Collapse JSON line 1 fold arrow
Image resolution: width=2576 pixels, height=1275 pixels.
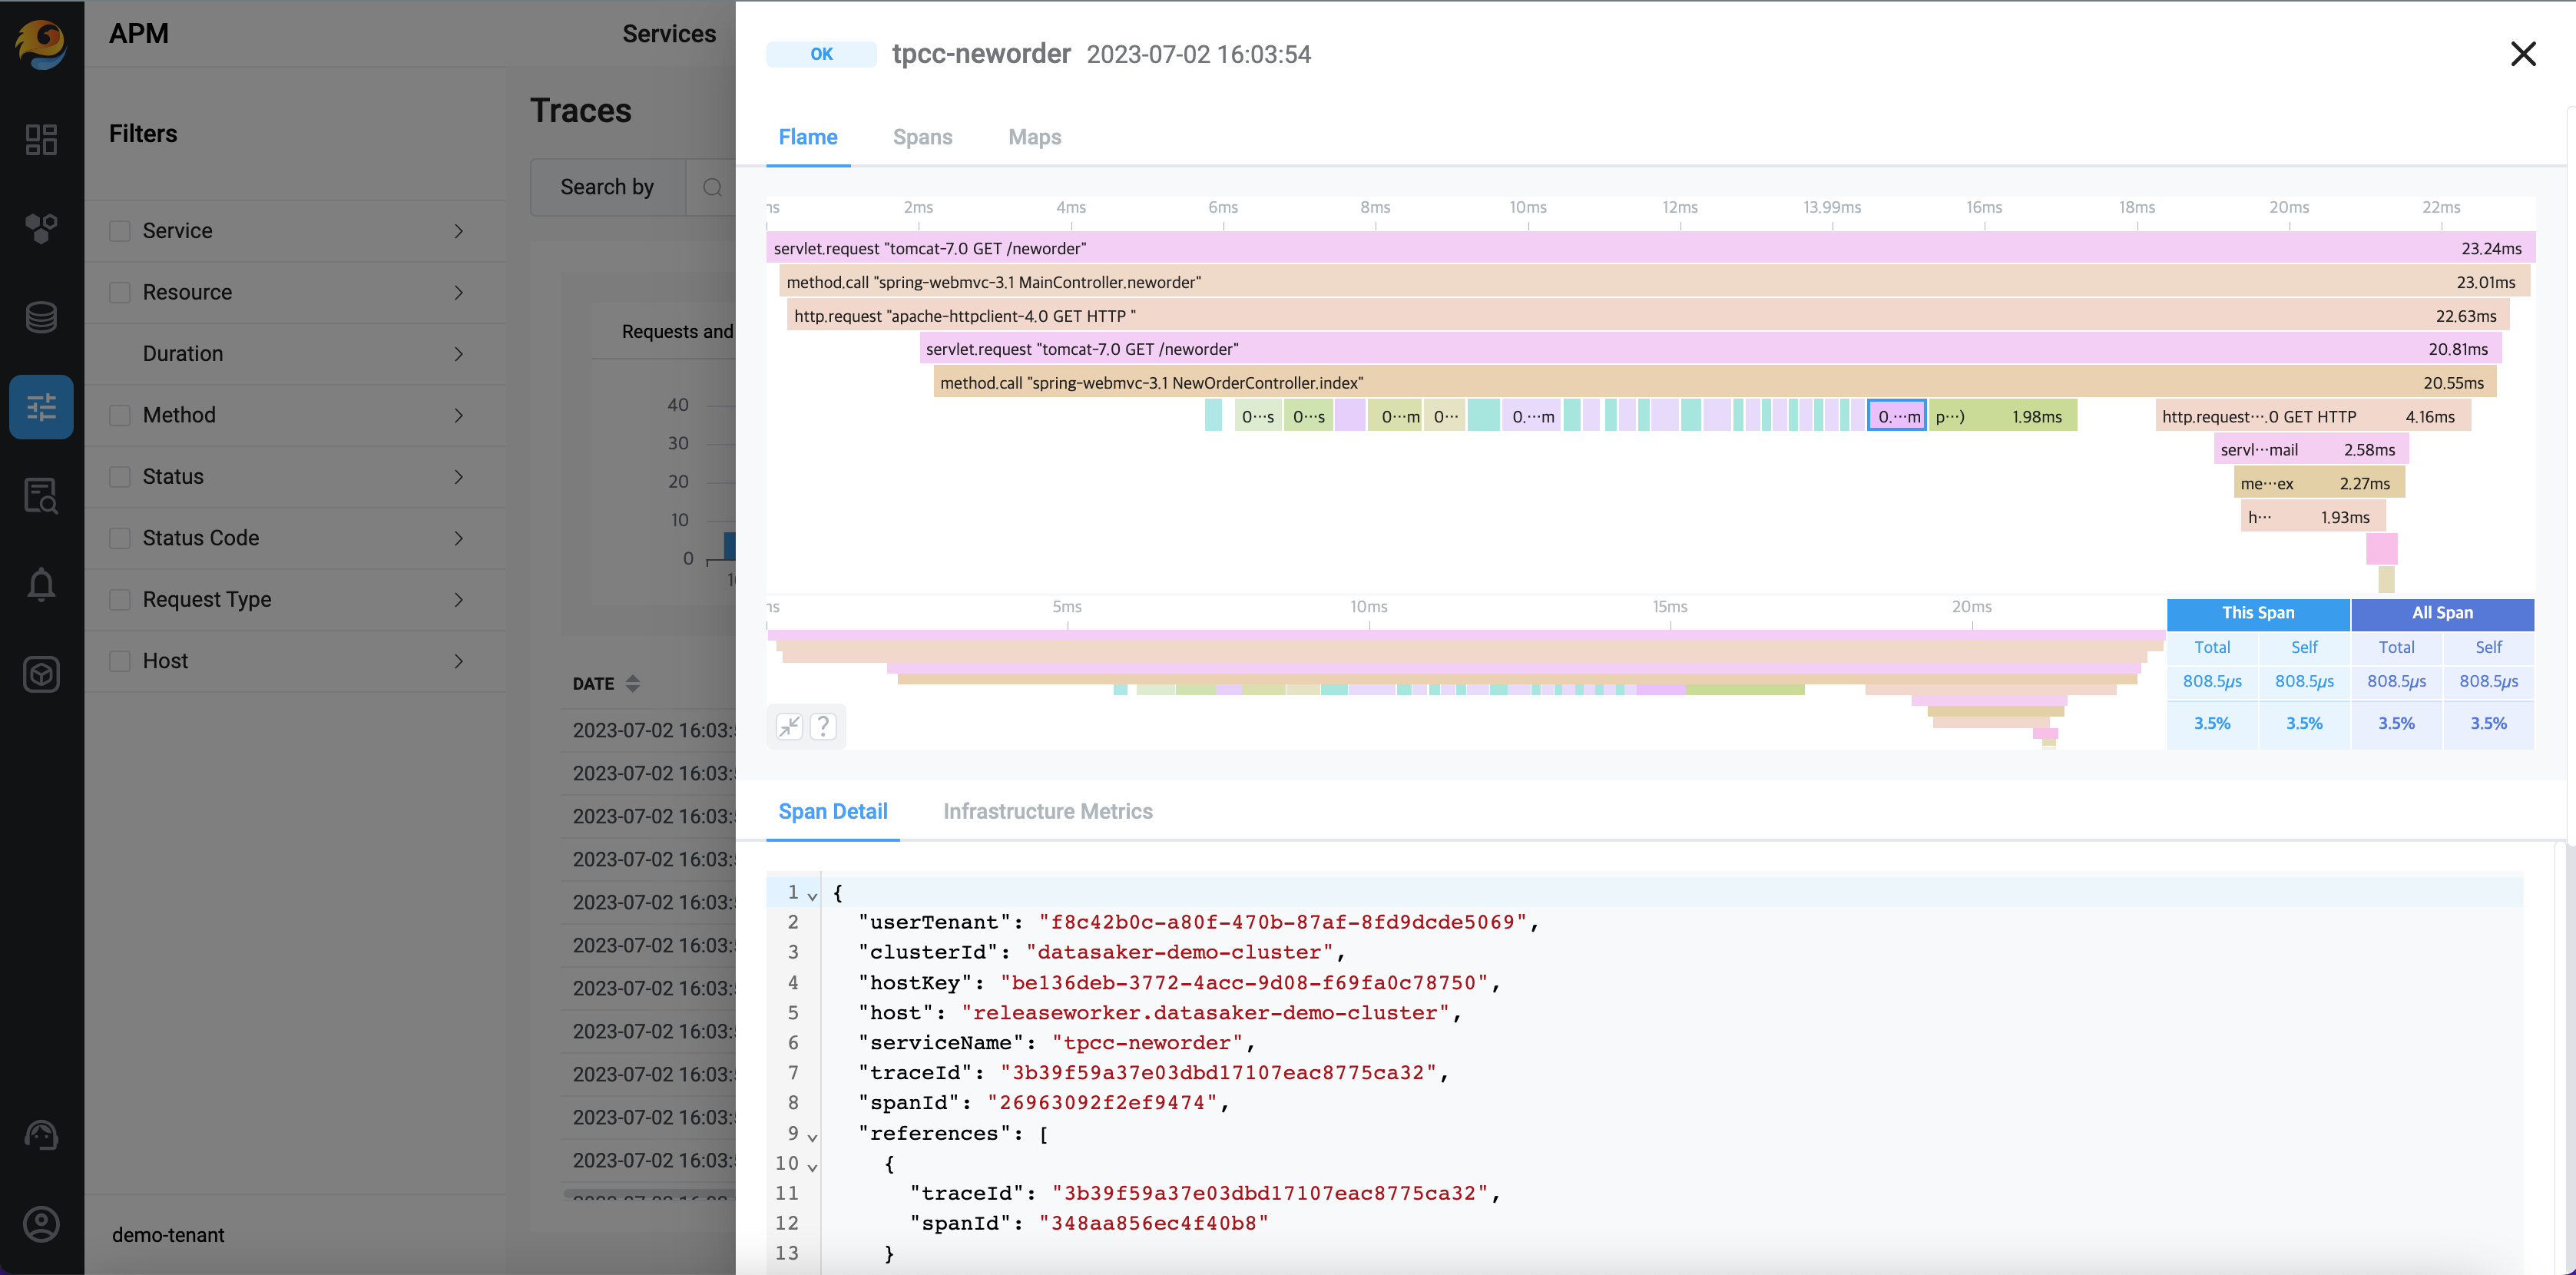coord(812,896)
